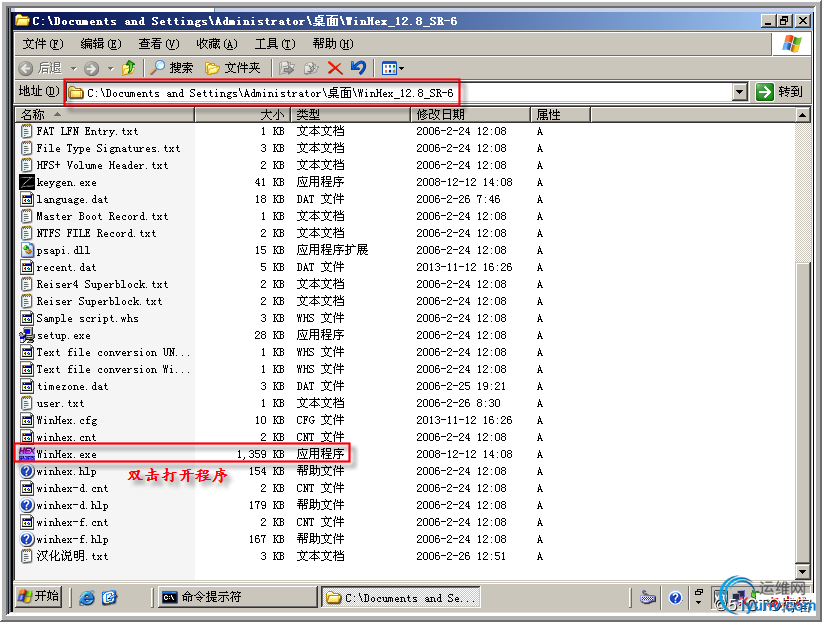822x622 pixels.
Task: Open the File (文件) menu
Action: click(42, 44)
